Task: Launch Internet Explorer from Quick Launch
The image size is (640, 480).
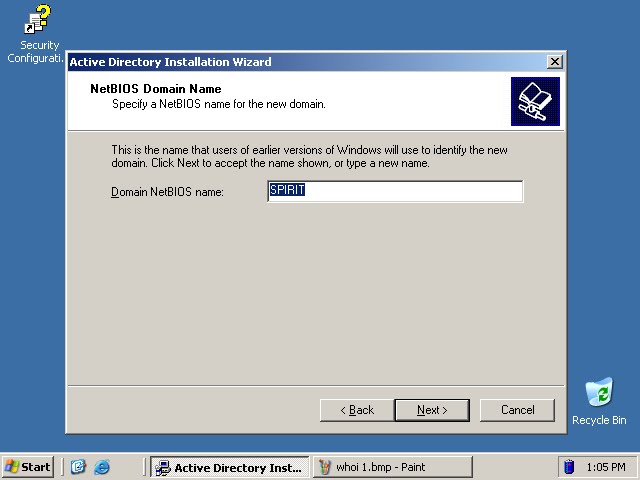Action: coord(102,467)
